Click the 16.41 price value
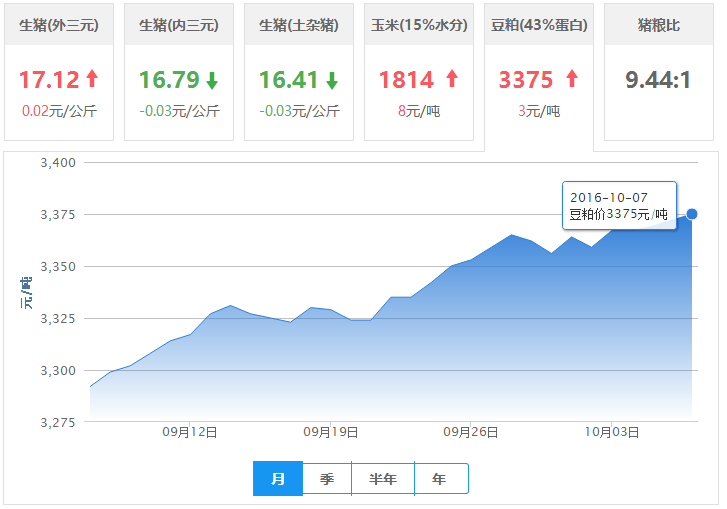Image resolution: width=727 pixels, height=509 pixels. pyautogui.click(x=289, y=80)
